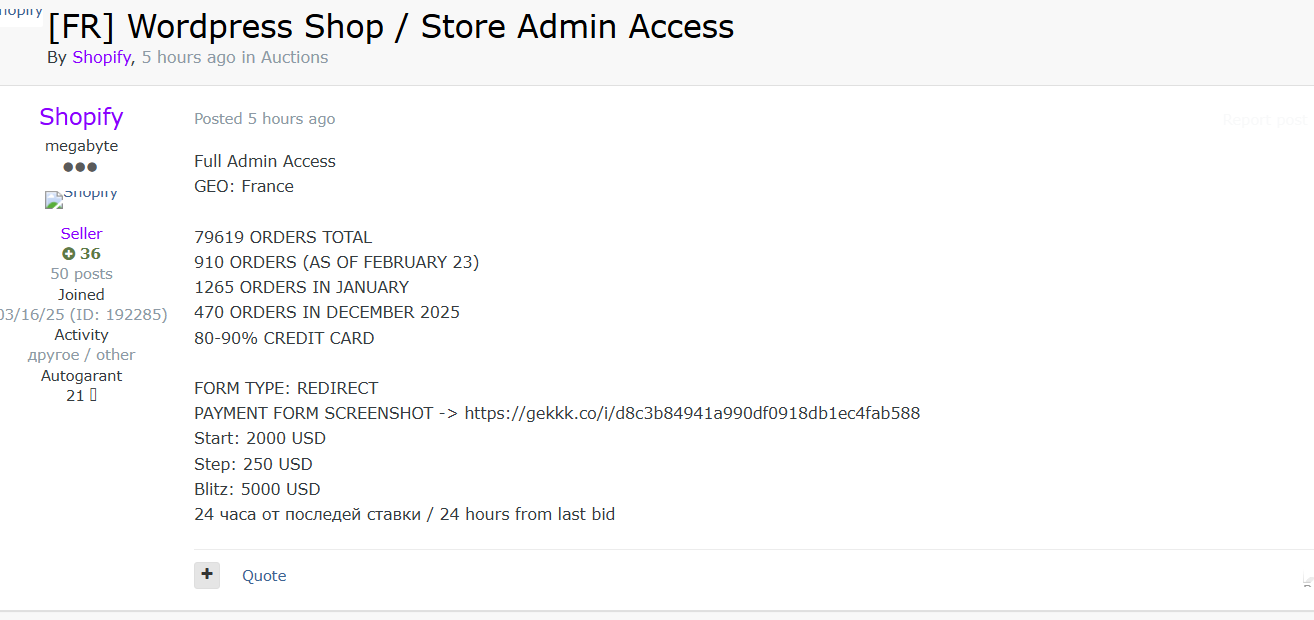Image resolution: width=1314 pixels, height=620 pixels.
Task: Click the thread title heading
Action: (391, 27)
